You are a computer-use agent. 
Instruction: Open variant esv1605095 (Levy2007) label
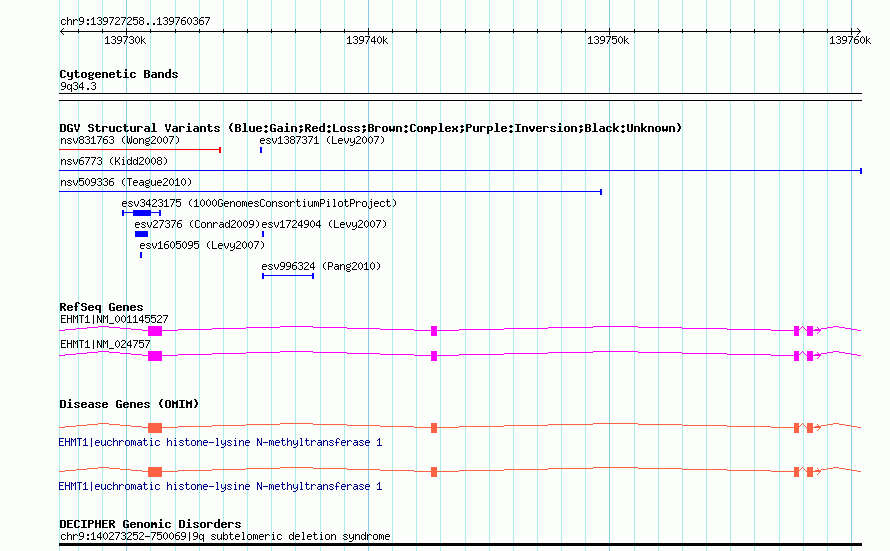202,245
